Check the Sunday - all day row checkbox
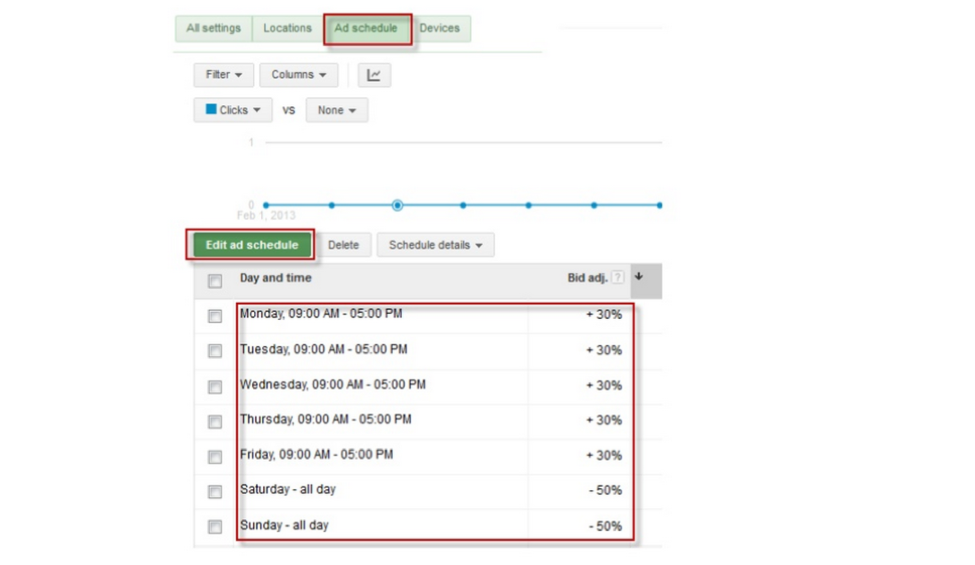This screenshot has width=975, height=565. pos(215,527)
